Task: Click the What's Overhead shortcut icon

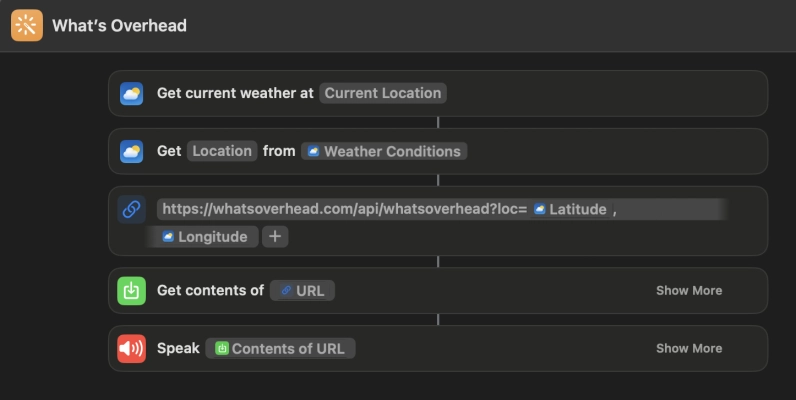Action: tap(27, 25)
